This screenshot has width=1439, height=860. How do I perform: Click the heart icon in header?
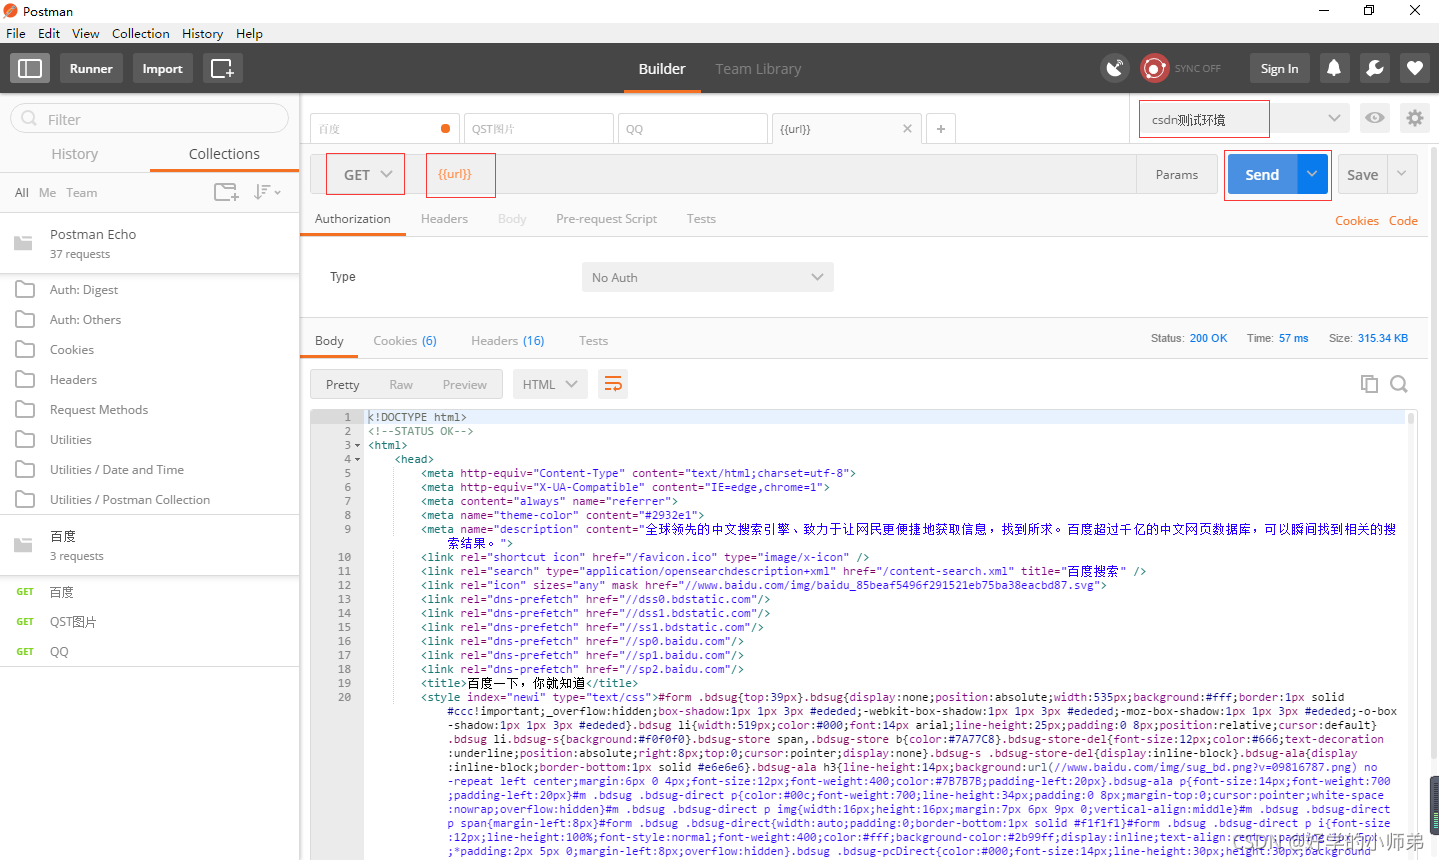click(1415, 68)
